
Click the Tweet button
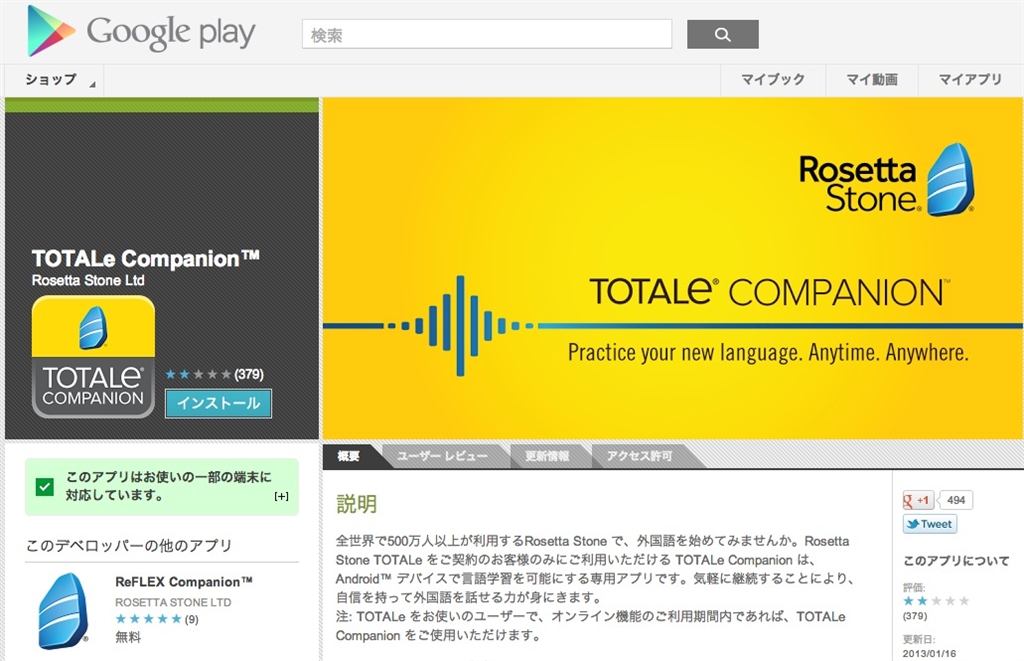click(930, 524)
